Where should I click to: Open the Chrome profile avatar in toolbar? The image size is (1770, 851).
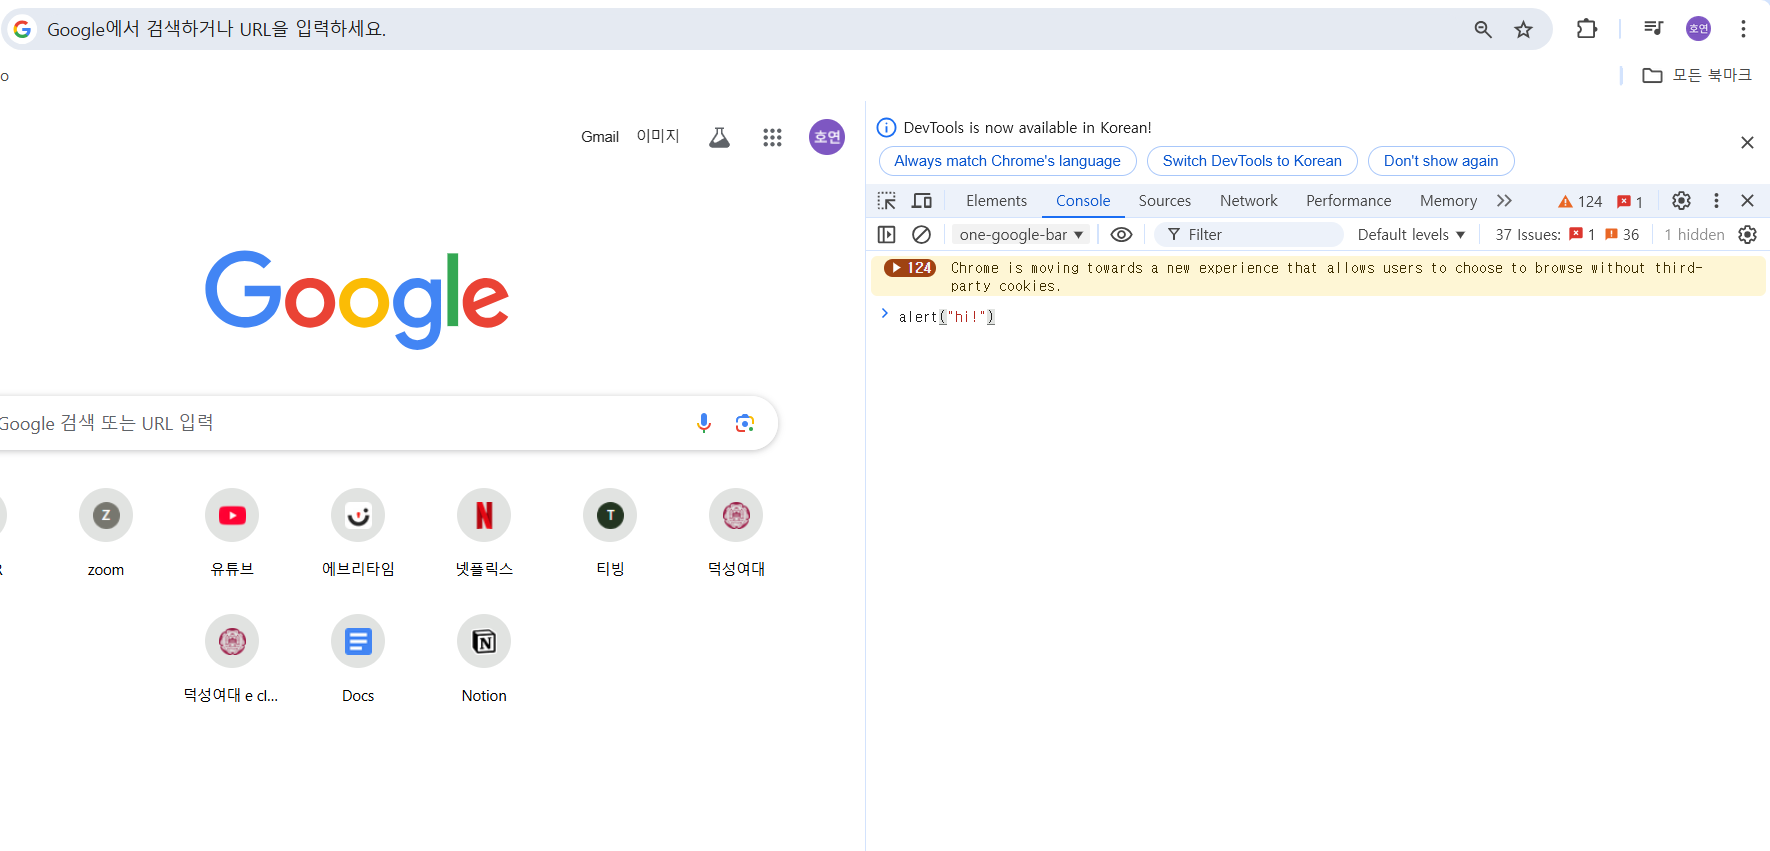(x=1698, y=29)
